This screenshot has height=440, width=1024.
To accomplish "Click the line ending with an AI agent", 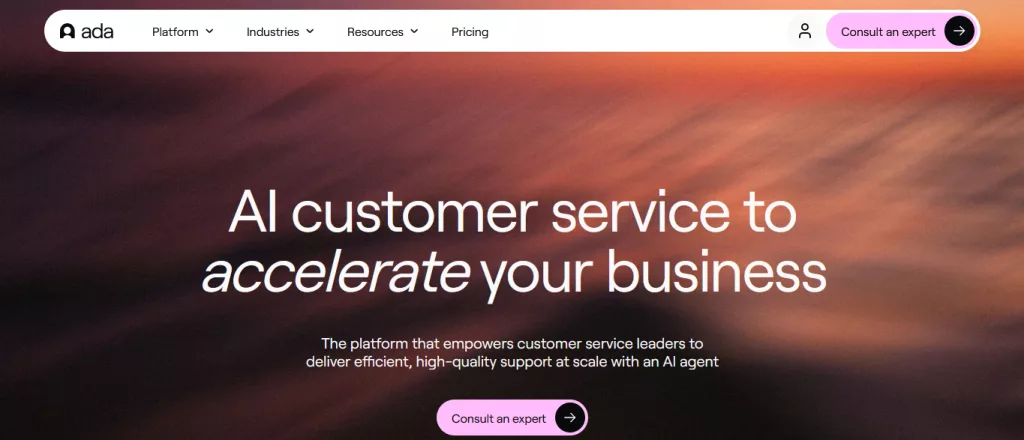I will coord(511,361).
